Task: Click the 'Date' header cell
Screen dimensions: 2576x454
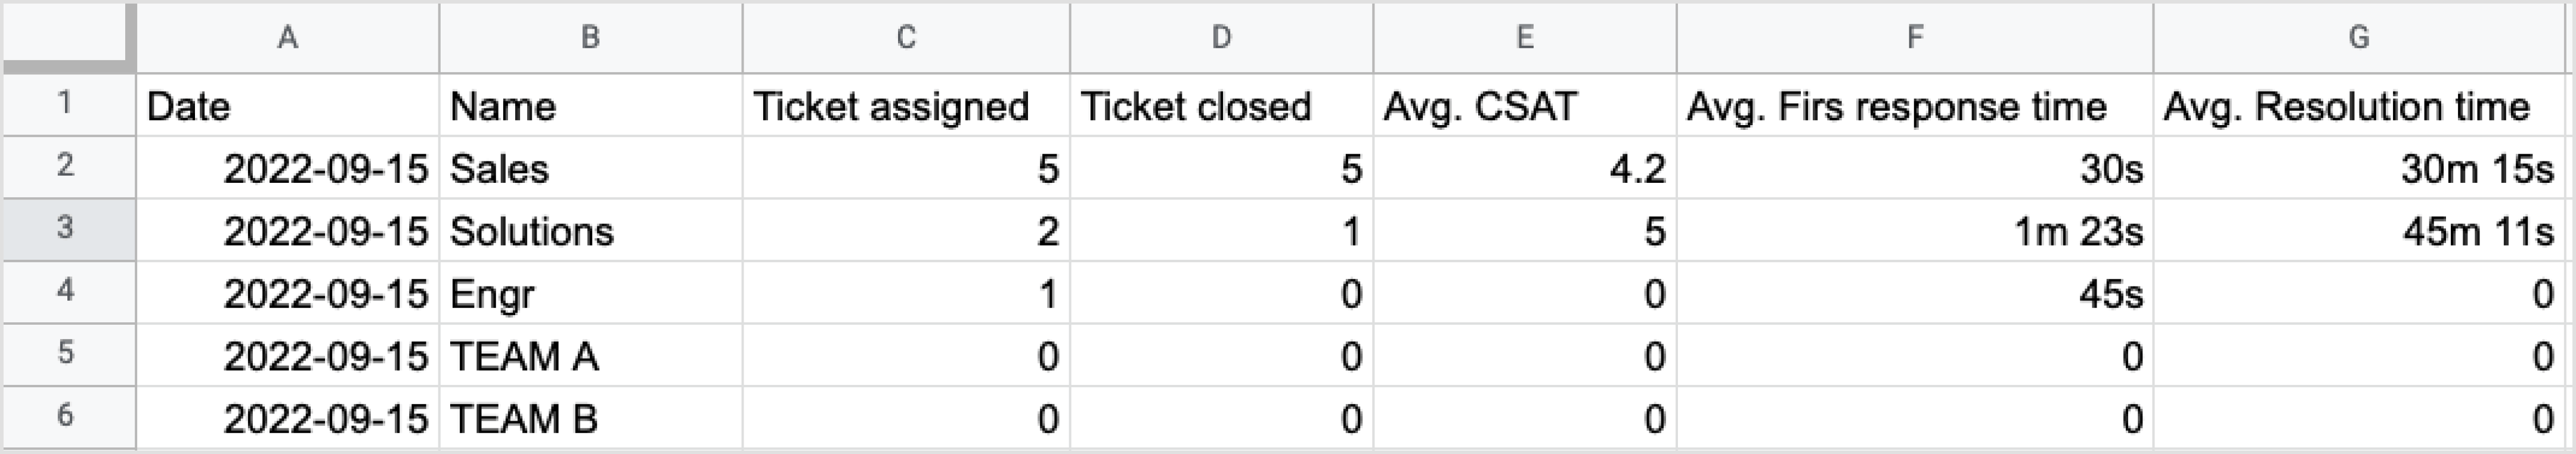Action: point(288,106)
